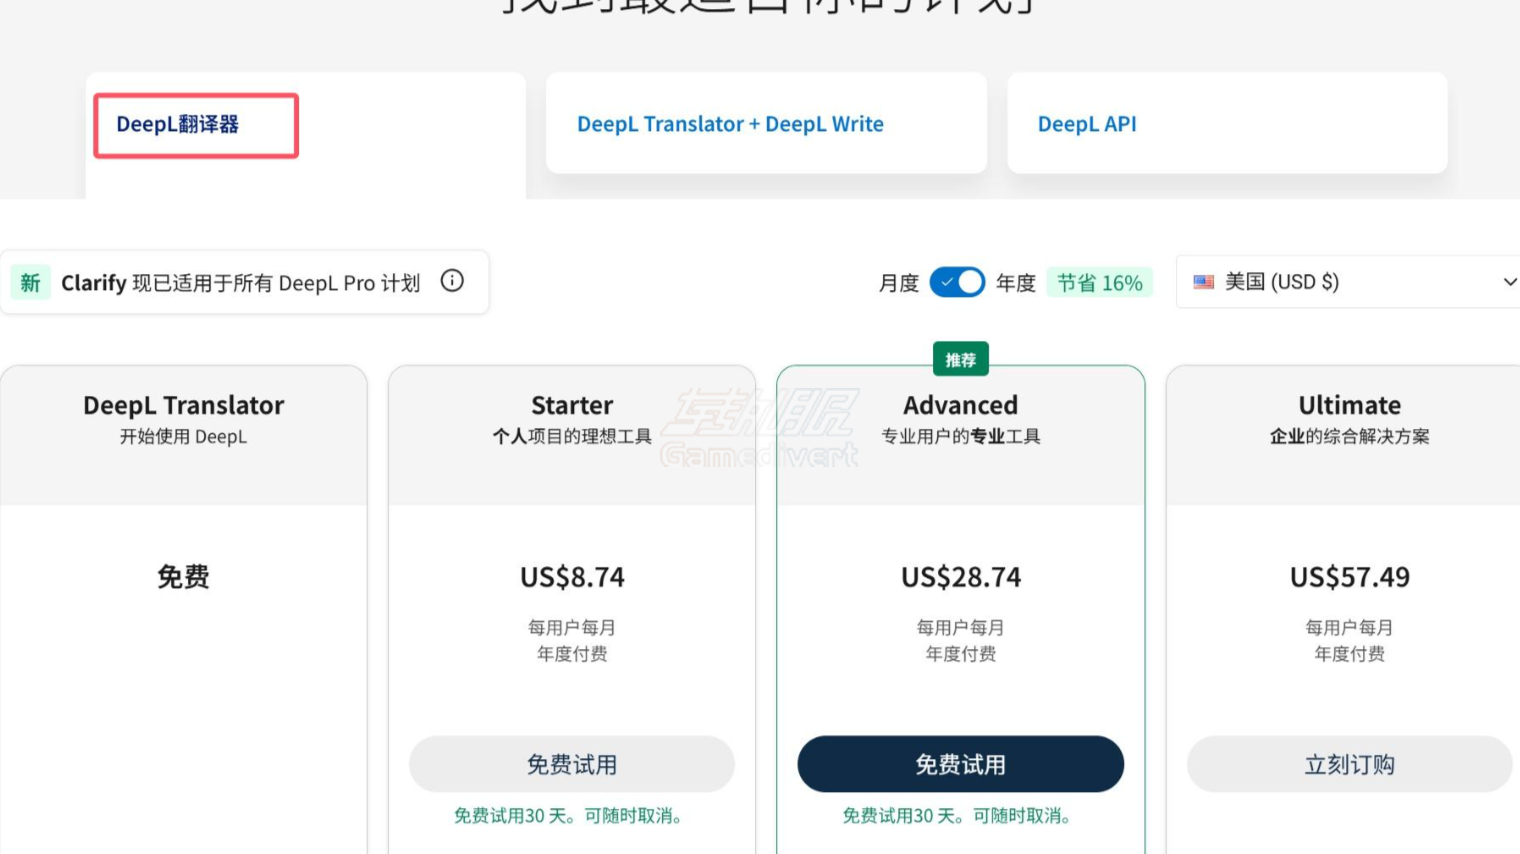Click the 新 badge next to Clarify
Image resolution: width=1520 pixels, height=854 pixels.
[x=29, y=282]
